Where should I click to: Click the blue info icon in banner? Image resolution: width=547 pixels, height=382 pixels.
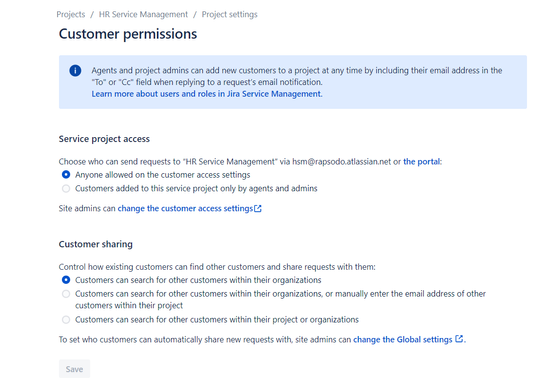pos(75,70)
